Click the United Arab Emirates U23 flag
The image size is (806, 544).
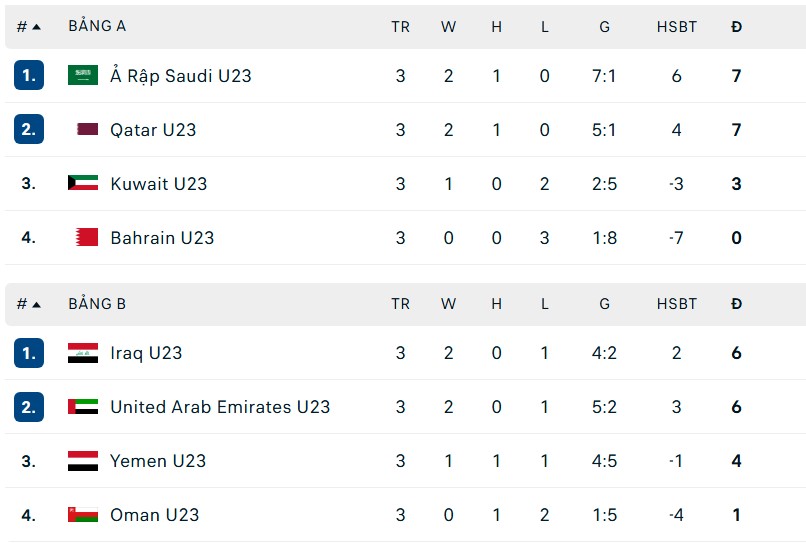click(83, 407)
